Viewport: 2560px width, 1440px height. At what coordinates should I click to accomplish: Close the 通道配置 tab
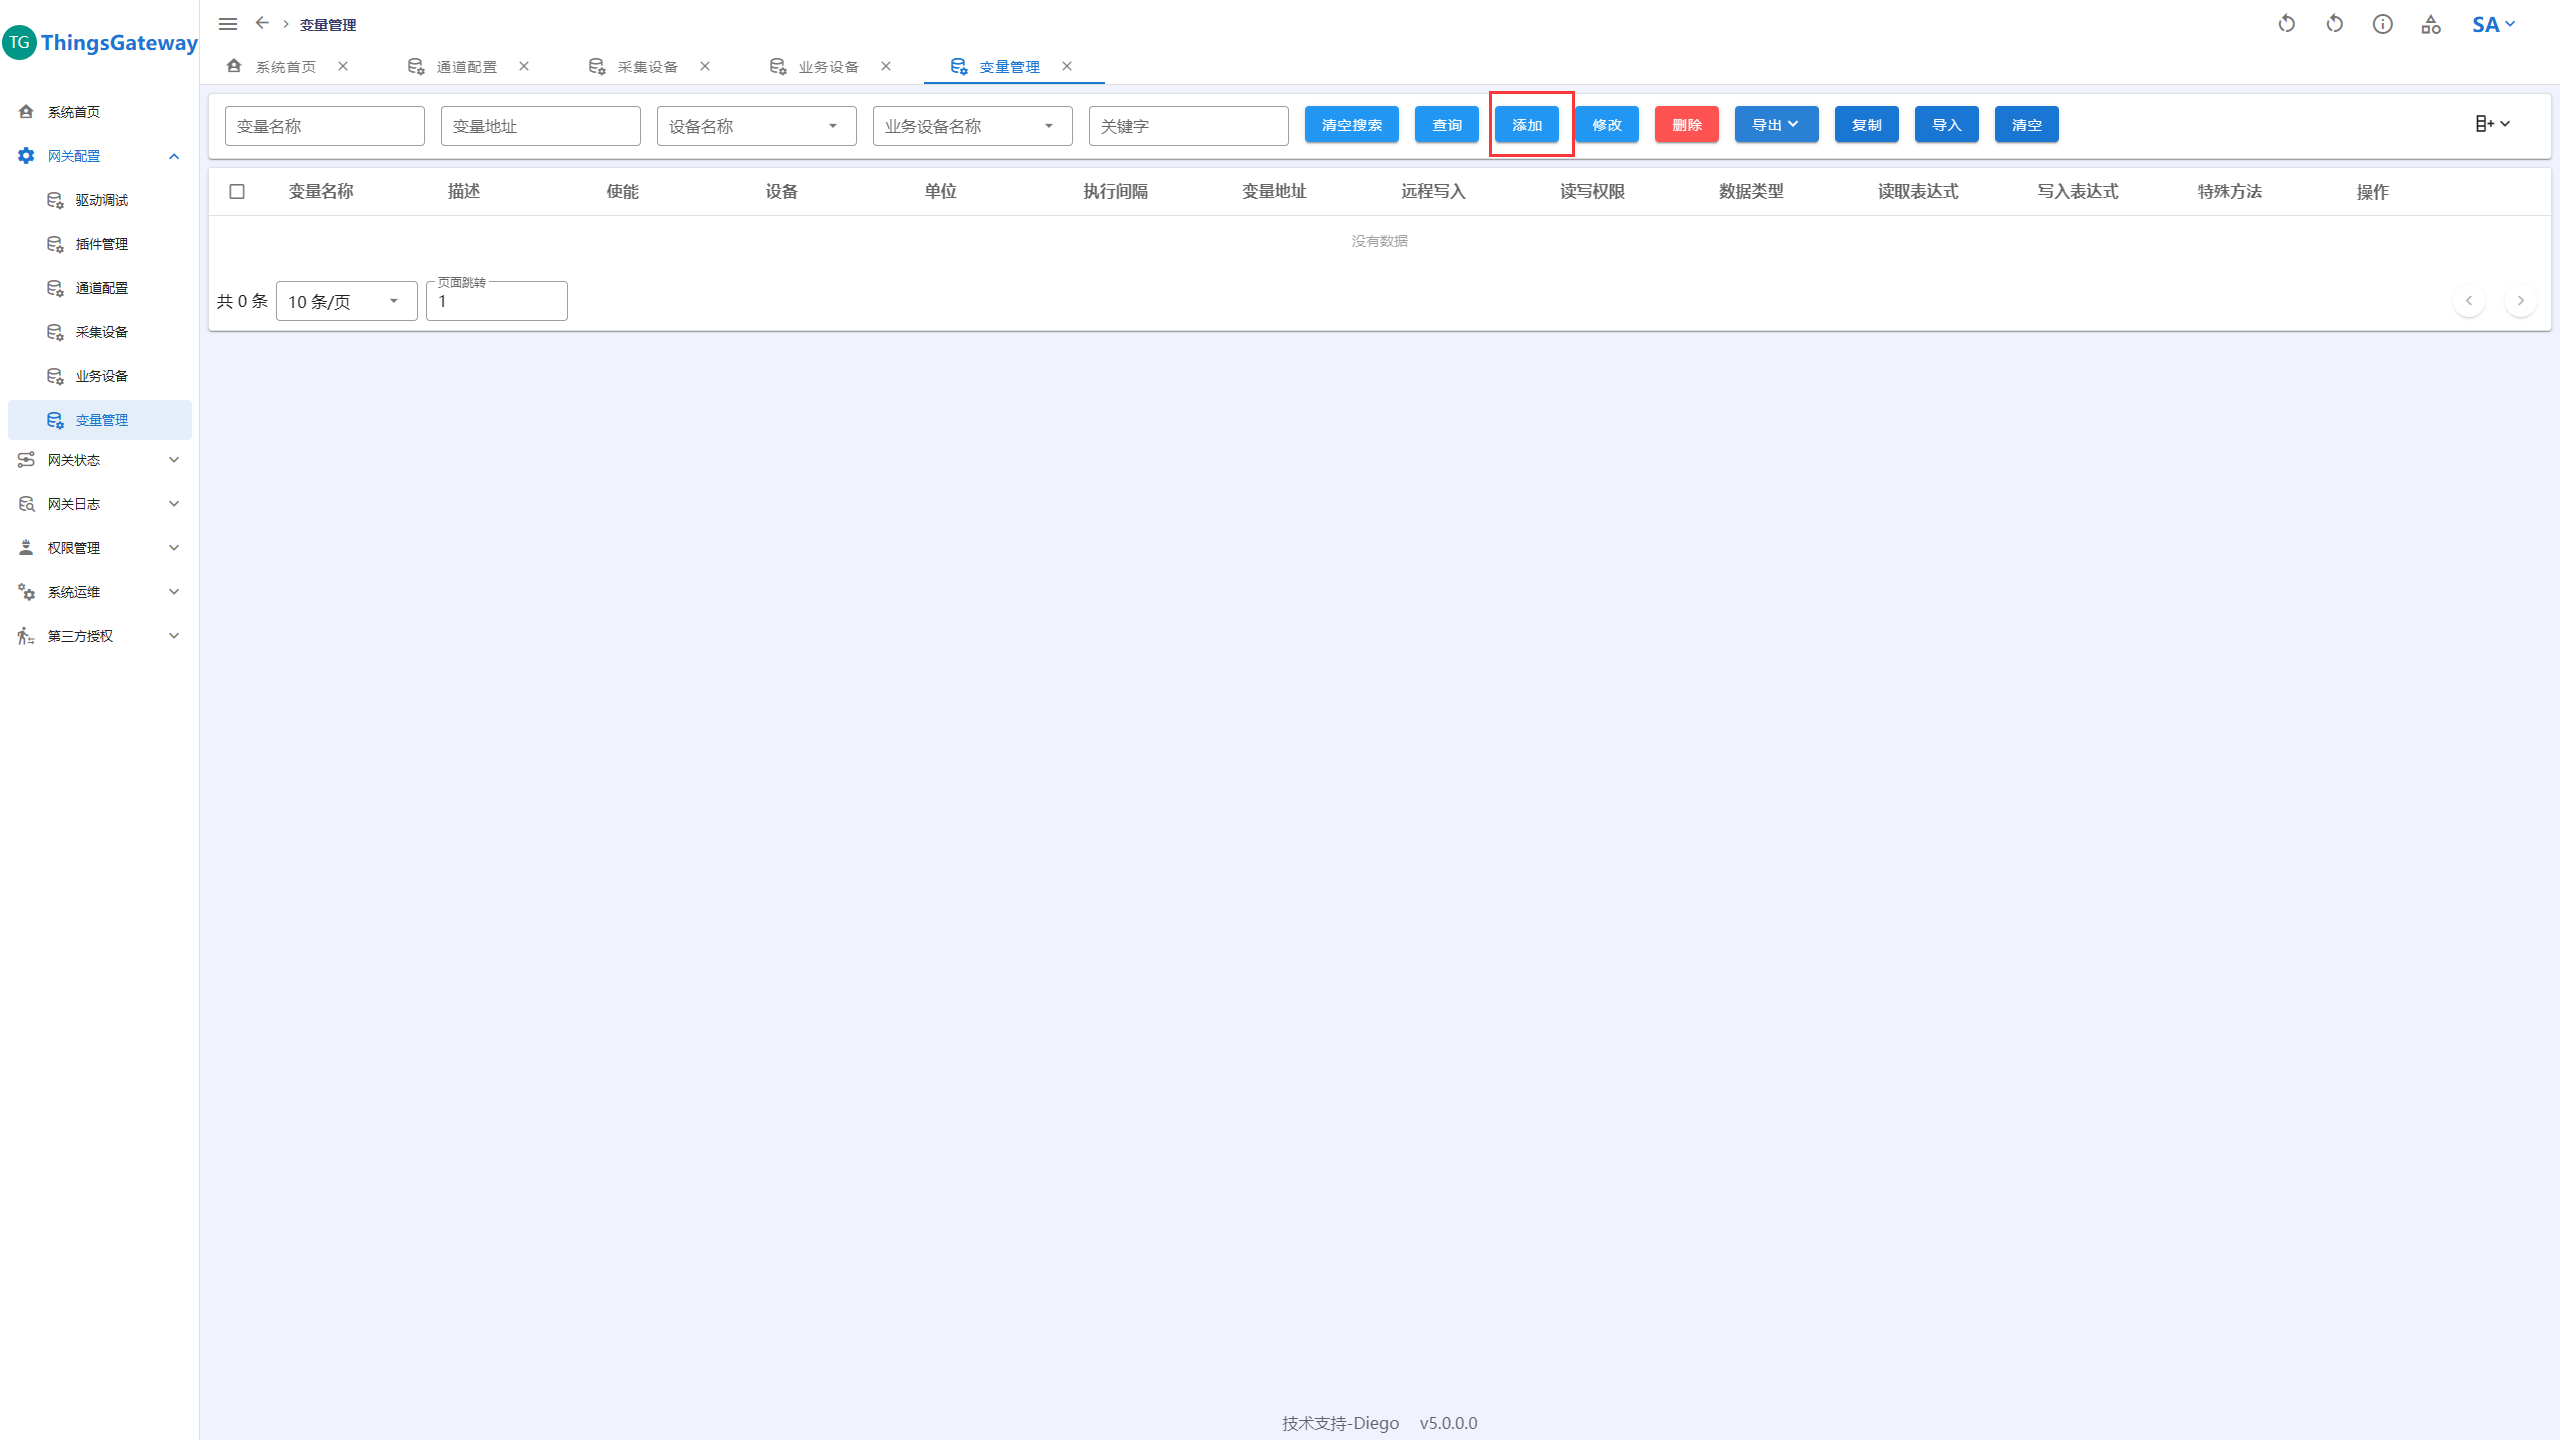click(524, 66)
